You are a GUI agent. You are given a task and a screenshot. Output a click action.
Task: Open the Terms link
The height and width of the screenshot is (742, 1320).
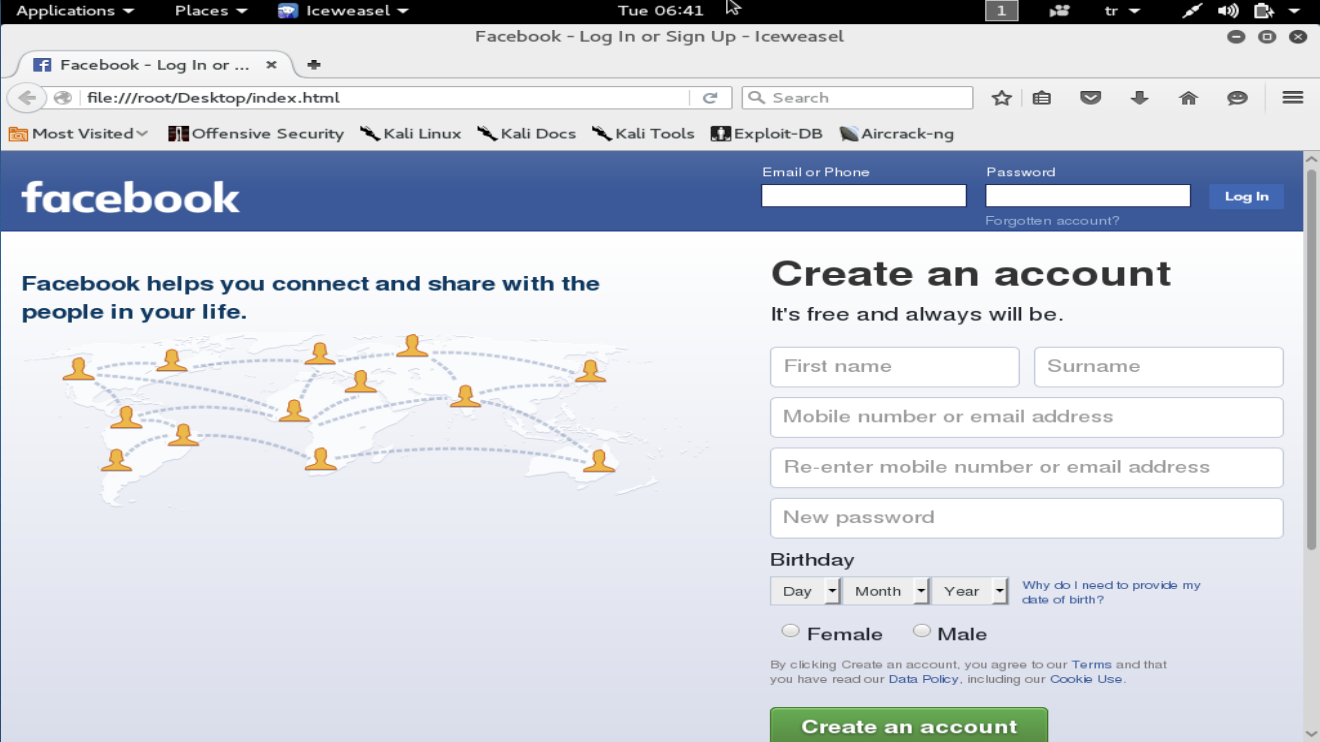click(1091, 664)
